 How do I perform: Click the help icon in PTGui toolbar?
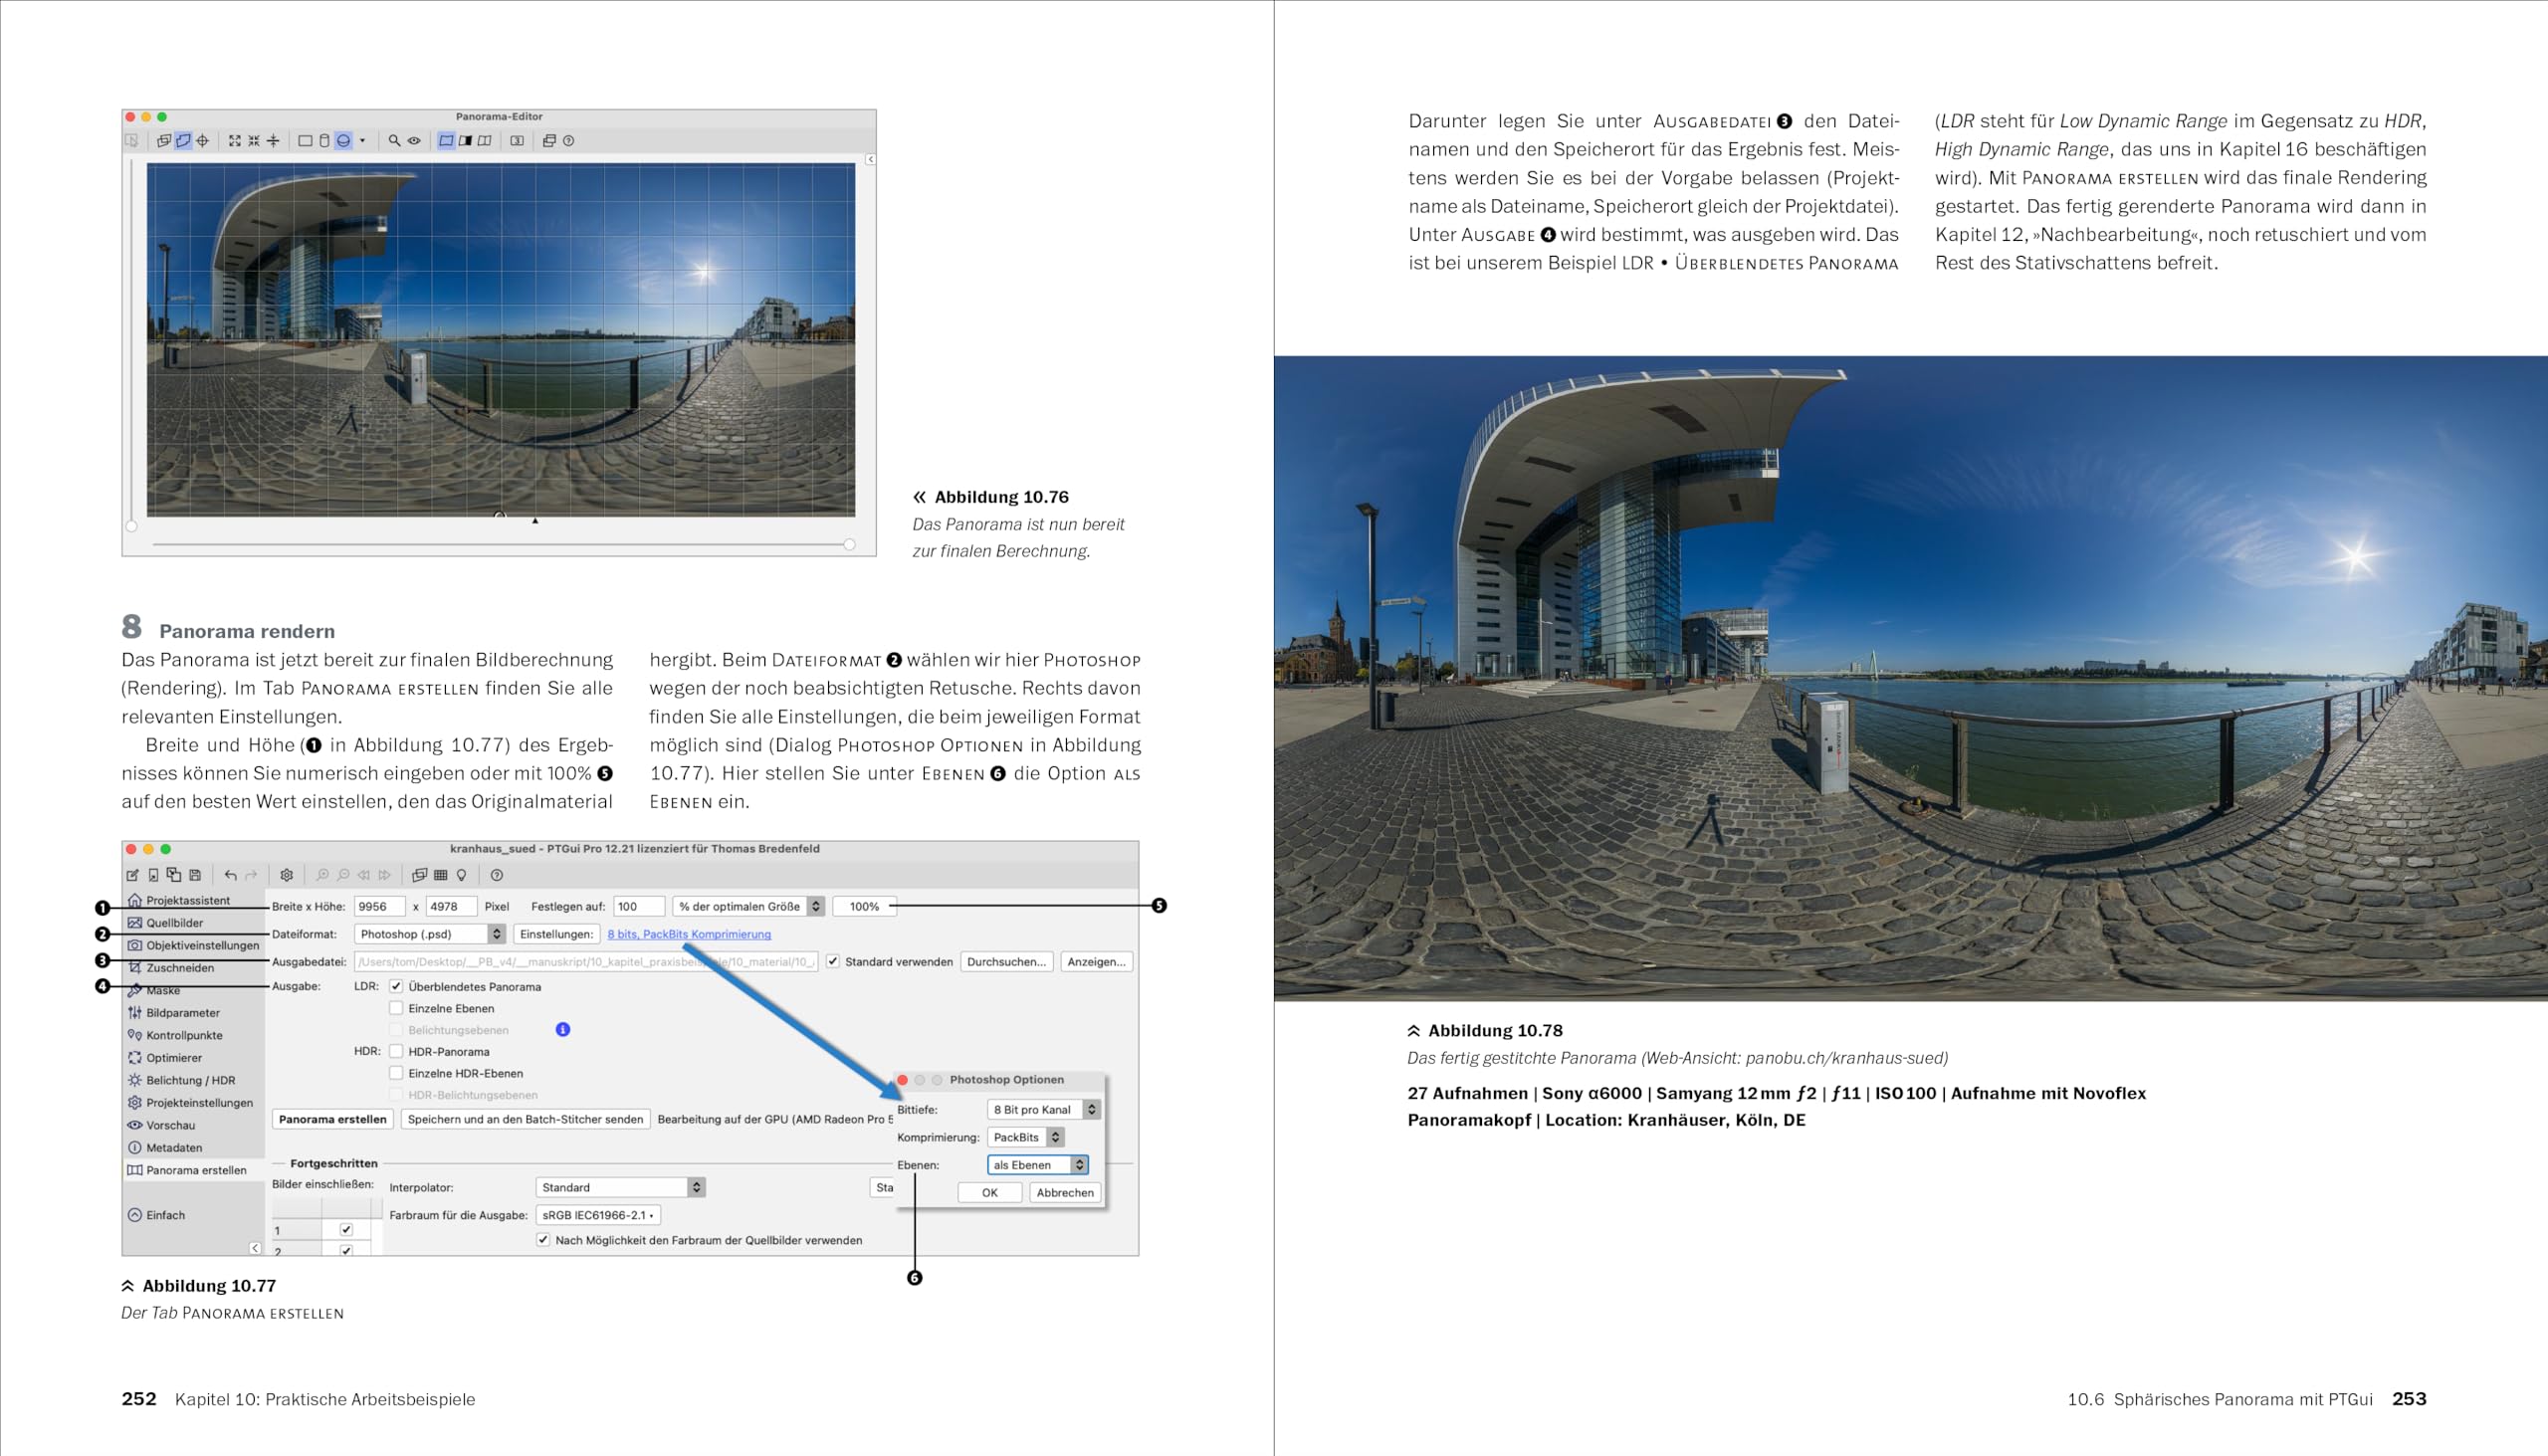496,875
